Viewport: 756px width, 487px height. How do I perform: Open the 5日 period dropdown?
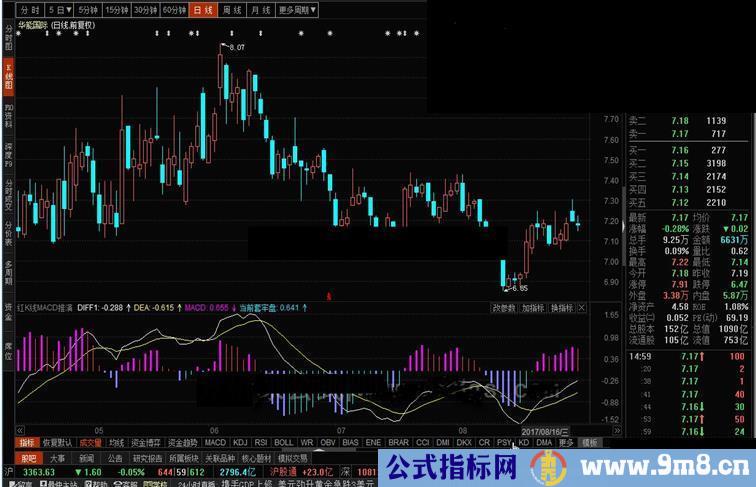(67, 9)
